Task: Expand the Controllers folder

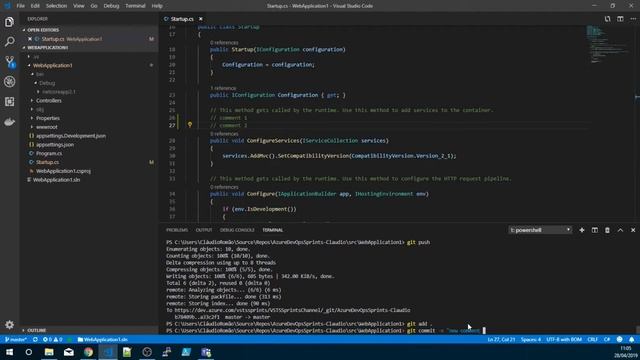Action: (x=49, y=100)
